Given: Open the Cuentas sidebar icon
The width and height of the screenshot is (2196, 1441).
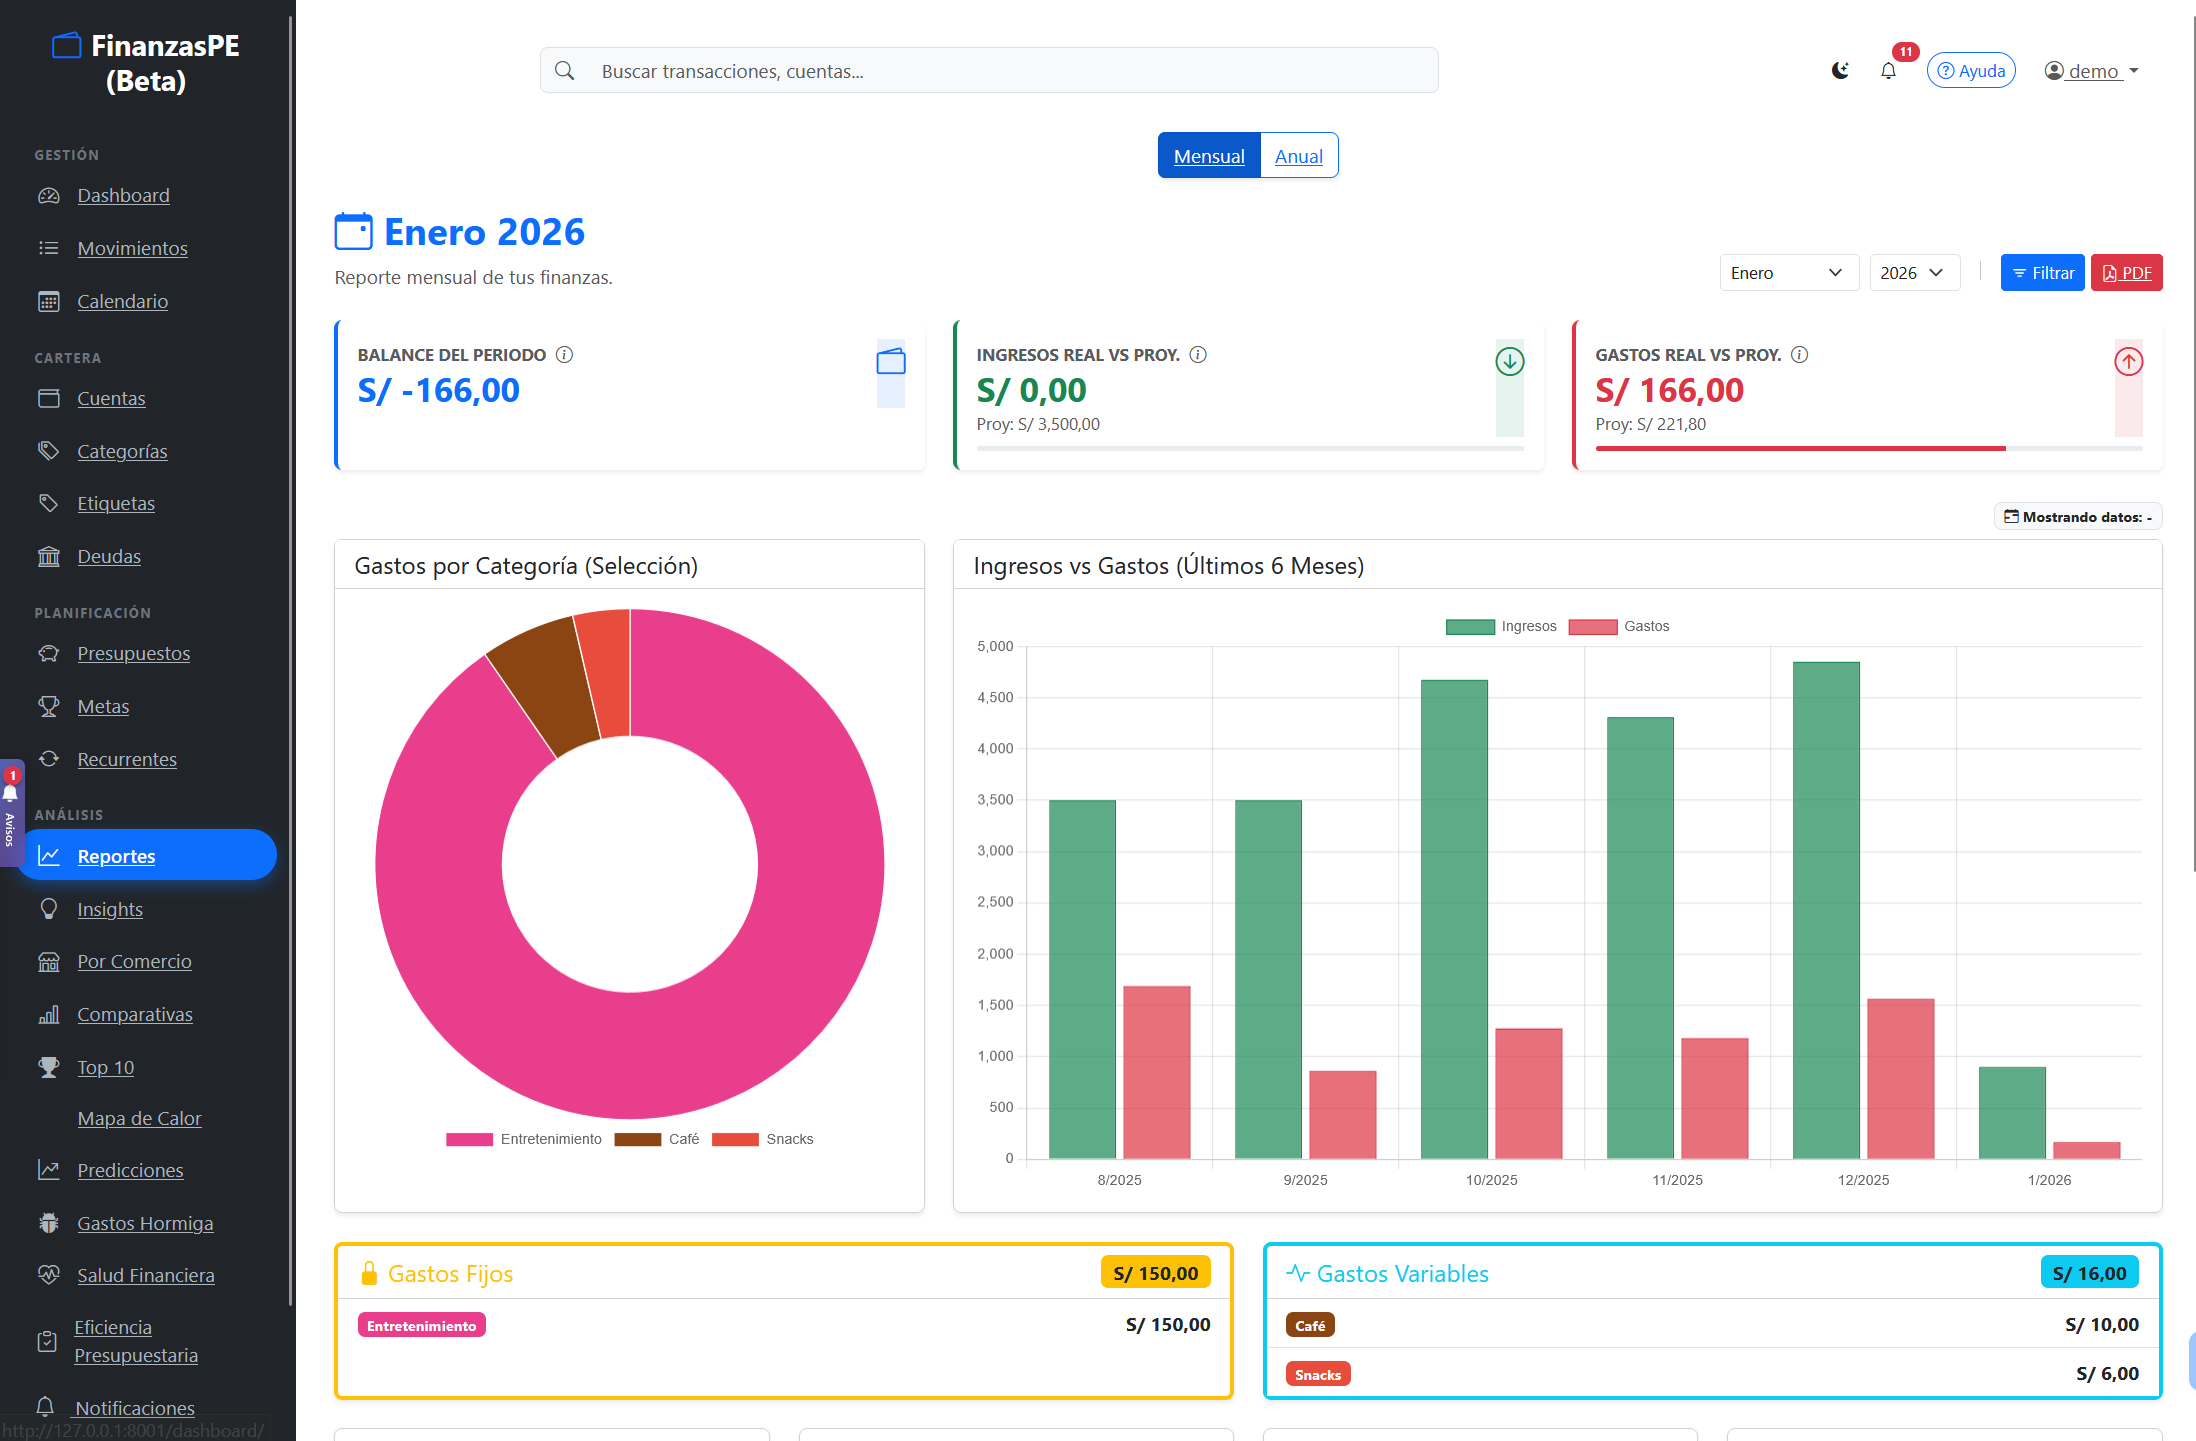Looking at the screenshot, I should 48,398.
